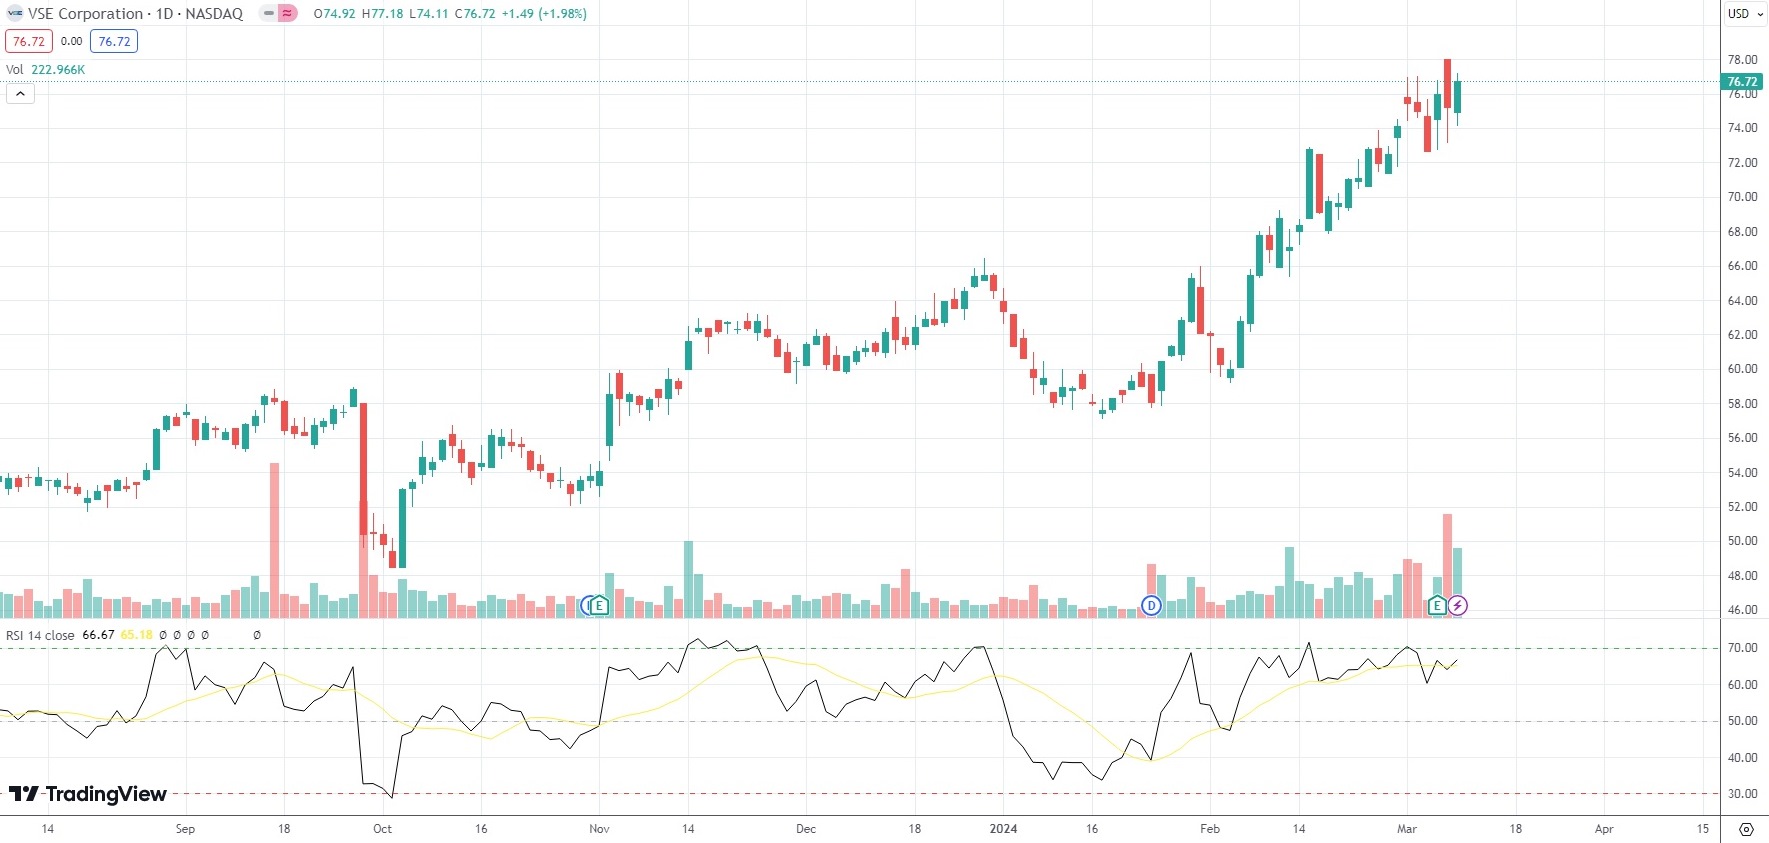Viewport: 1769px width, 843px height.
Task: Click the blue 76.72 buy button
Action: click(x=114, y=41)
